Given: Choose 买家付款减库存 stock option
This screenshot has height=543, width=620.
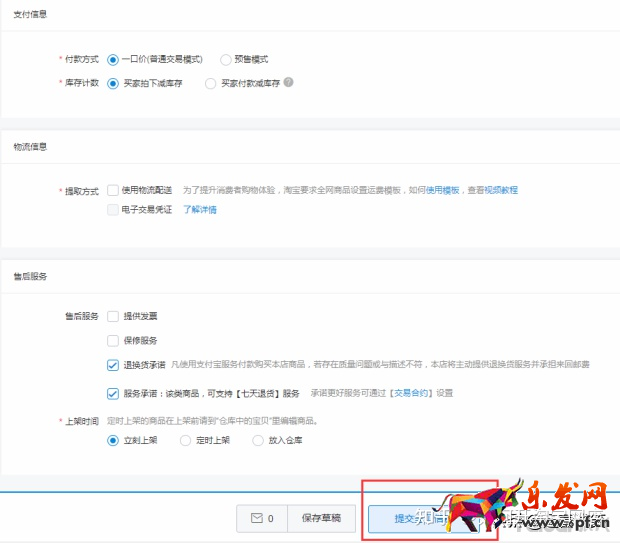Looking at the screenshot, I should (x=210, y=83).
